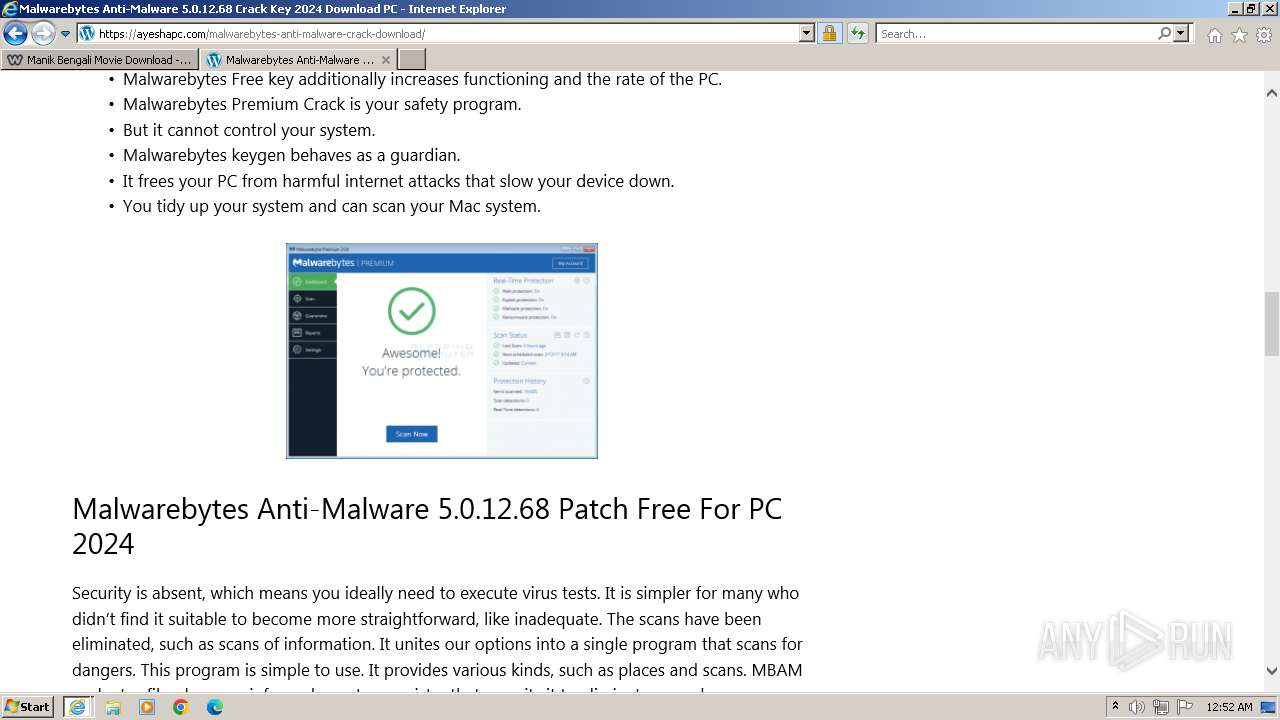Screen dimensions: 1280x720
Task: Open the search provider dropdown arrow
Action: pyautogui.click(x=1181, y=34)
